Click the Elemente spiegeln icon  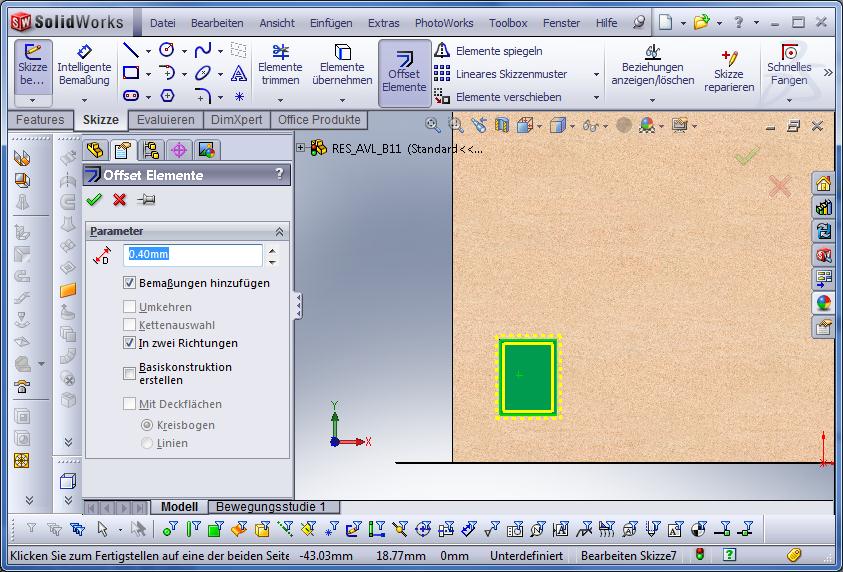pyautogui.click(x=442, y=51)
